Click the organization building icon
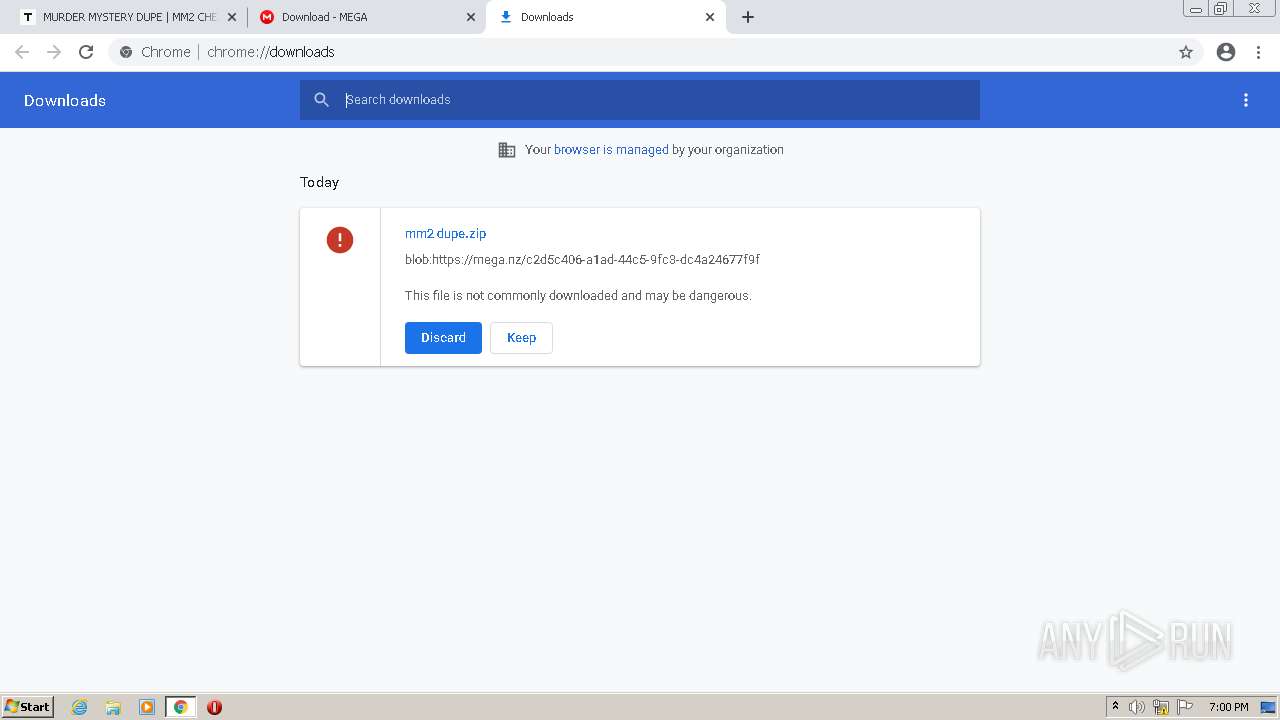 pyautogui.click(x=507, y=150)
